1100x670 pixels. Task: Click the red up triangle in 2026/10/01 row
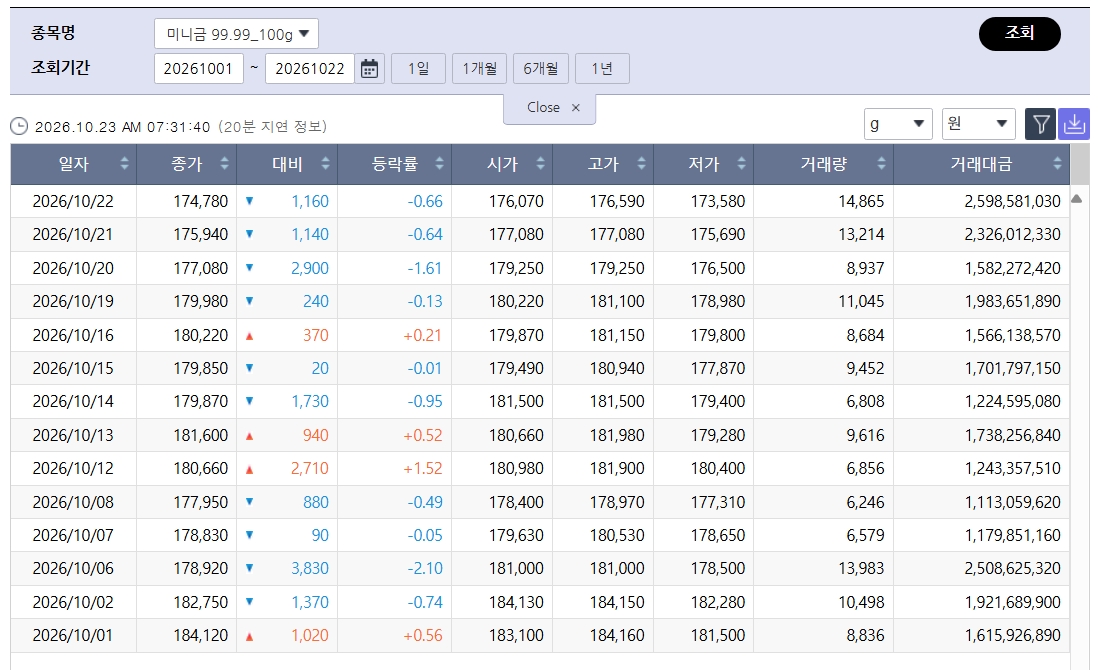click(x=249, y=637)
